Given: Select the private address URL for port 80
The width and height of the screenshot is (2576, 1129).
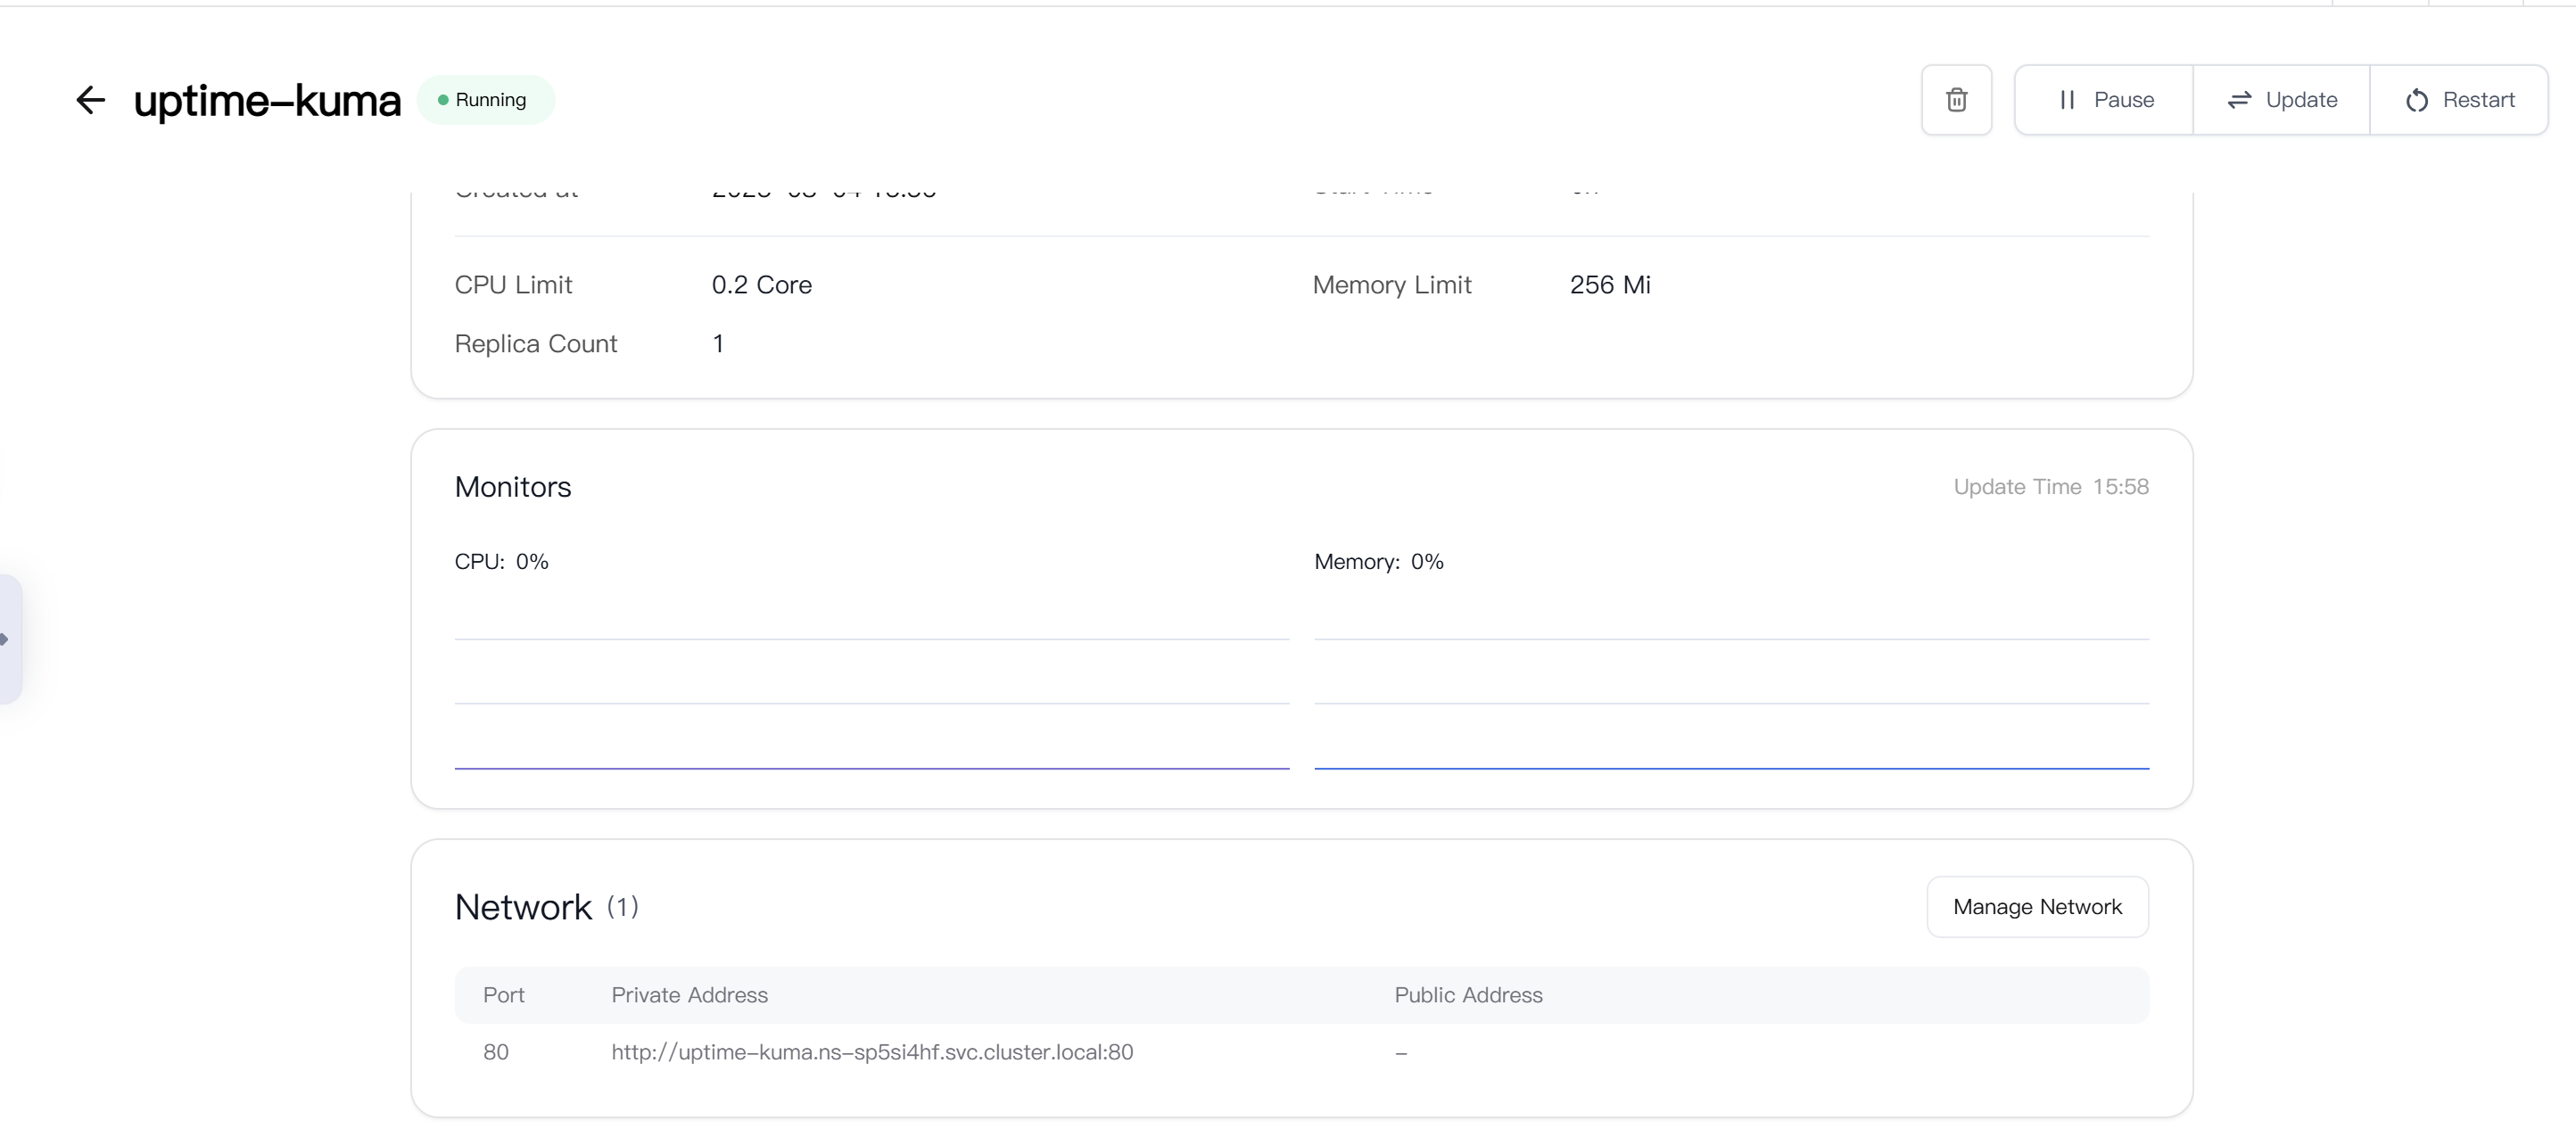Looking at the screenshot, I should click(872, 1052).
